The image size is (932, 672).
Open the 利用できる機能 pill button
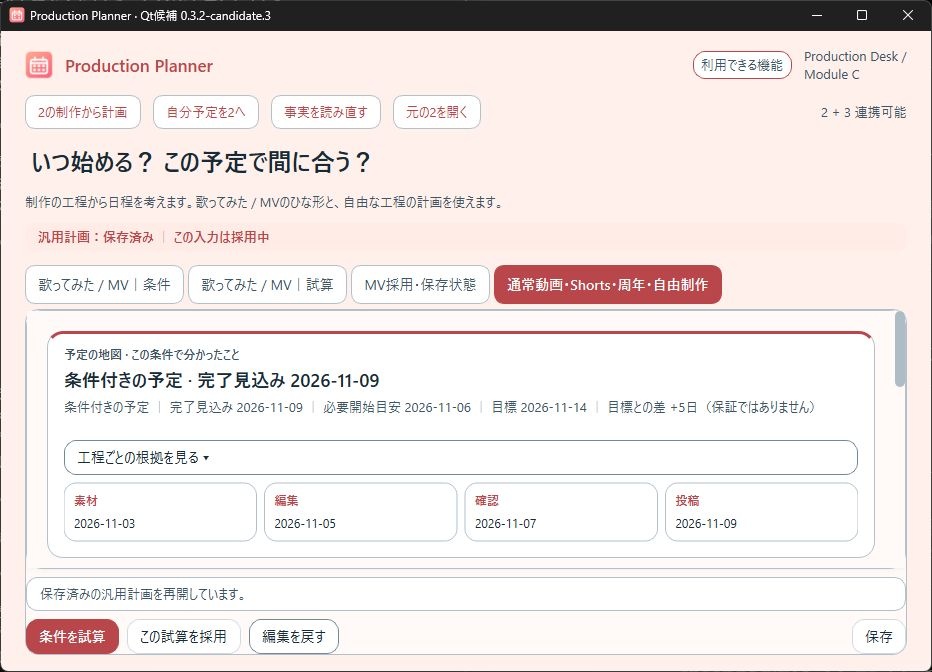[742, 65]
